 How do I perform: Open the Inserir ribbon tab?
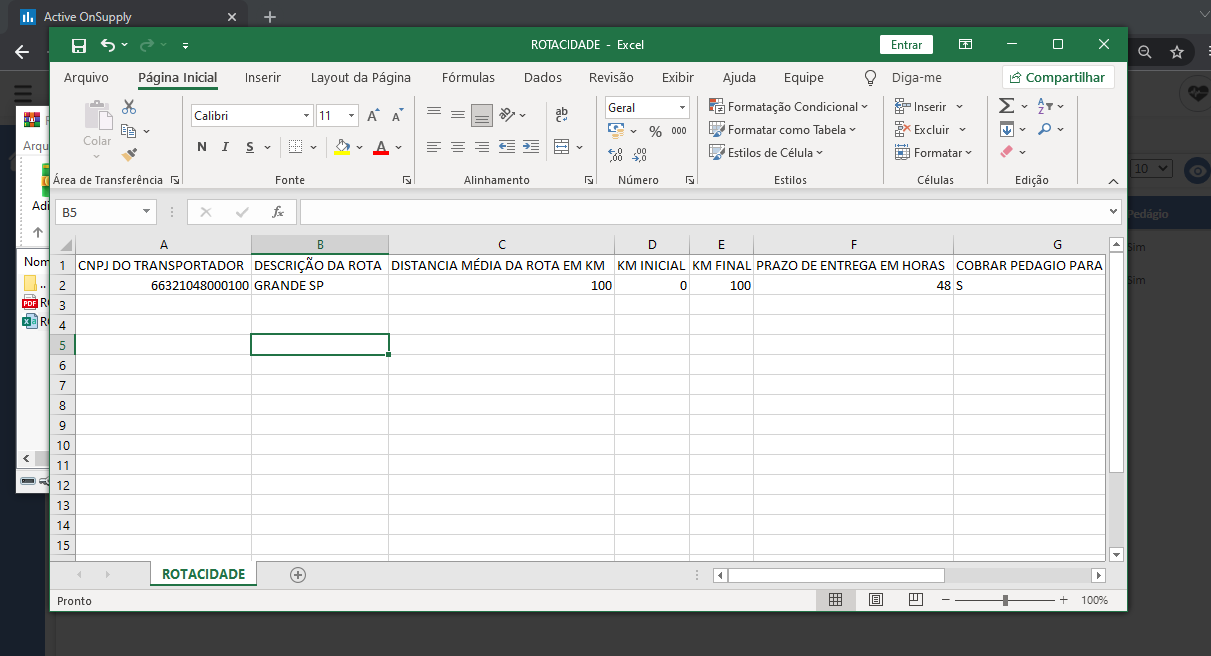(x=263, y=77)
